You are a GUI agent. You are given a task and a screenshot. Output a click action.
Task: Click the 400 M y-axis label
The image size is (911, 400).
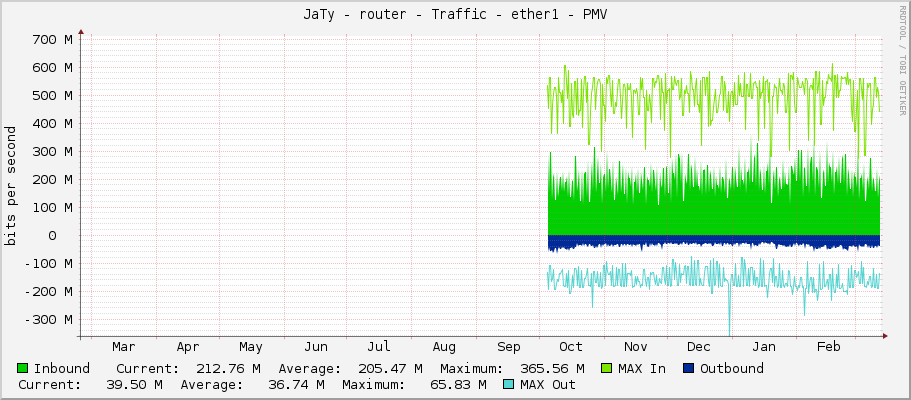pos(52,123)
